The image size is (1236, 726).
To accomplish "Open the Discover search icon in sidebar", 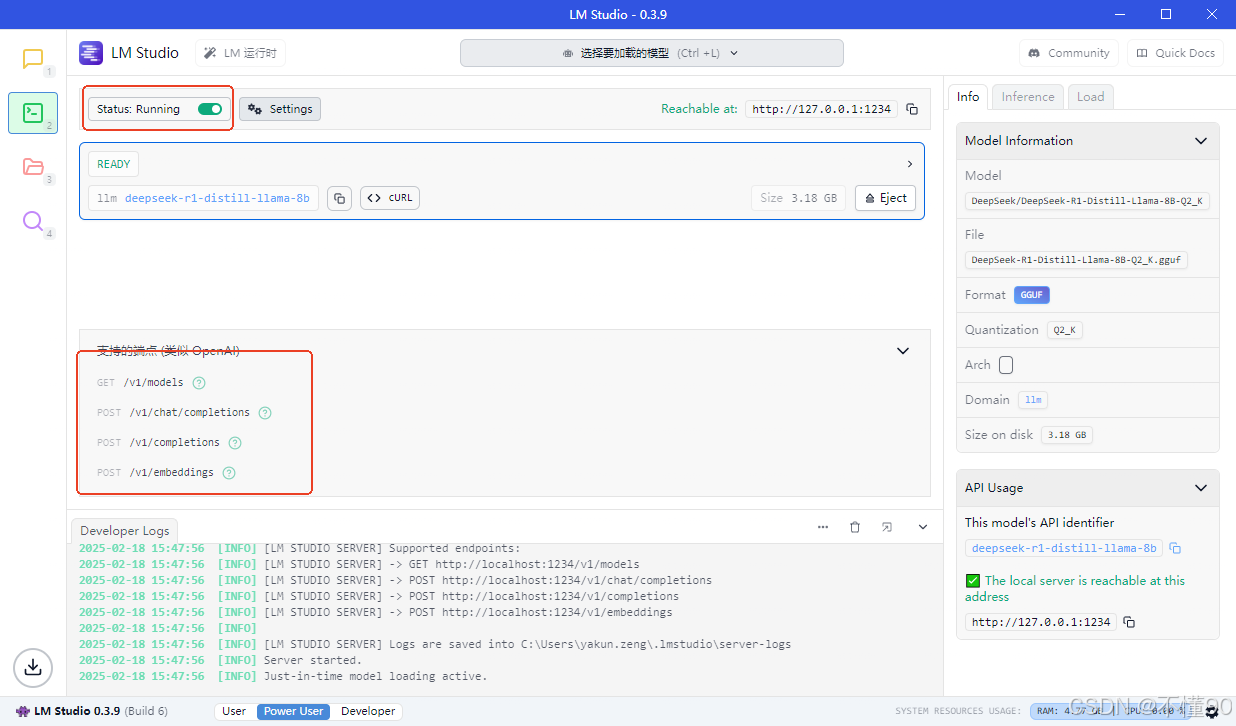I will [33, 221].
